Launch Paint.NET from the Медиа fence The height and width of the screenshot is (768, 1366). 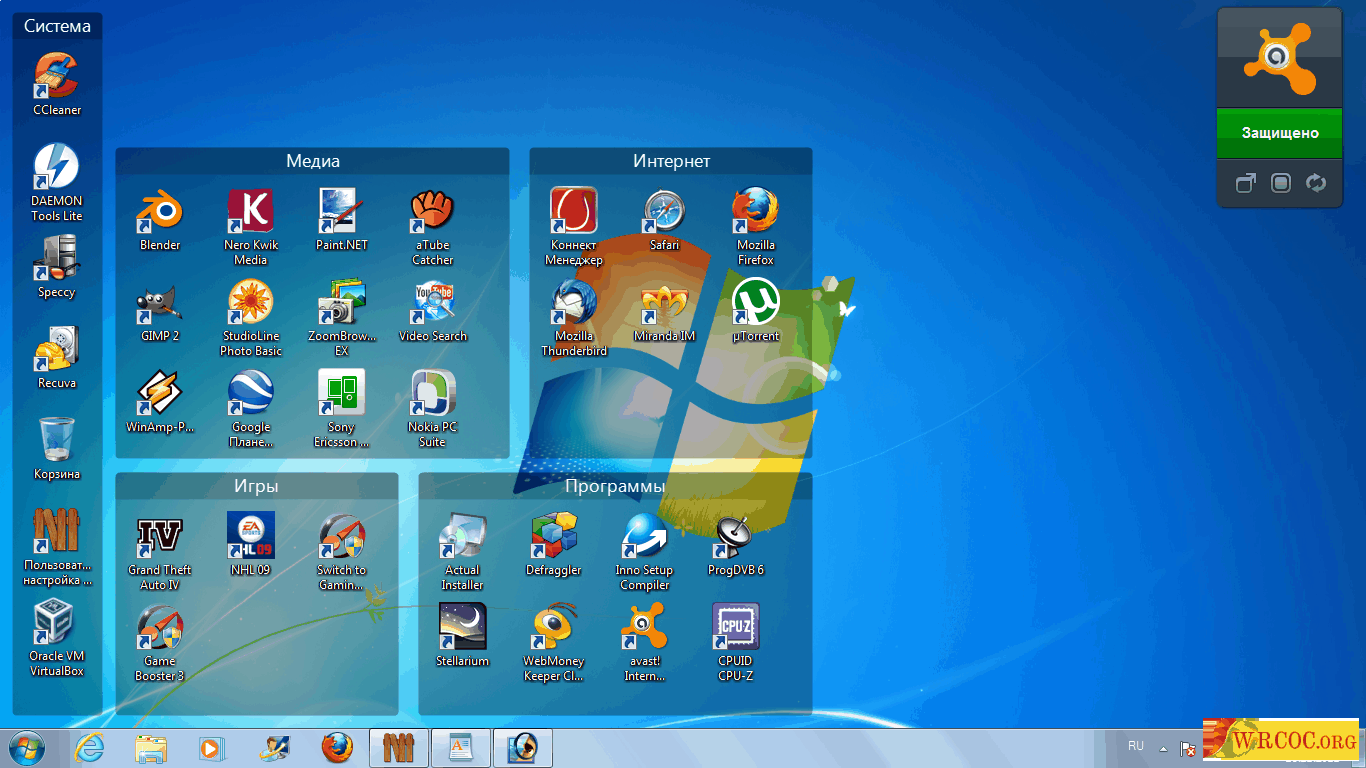[x=342, y=220]
